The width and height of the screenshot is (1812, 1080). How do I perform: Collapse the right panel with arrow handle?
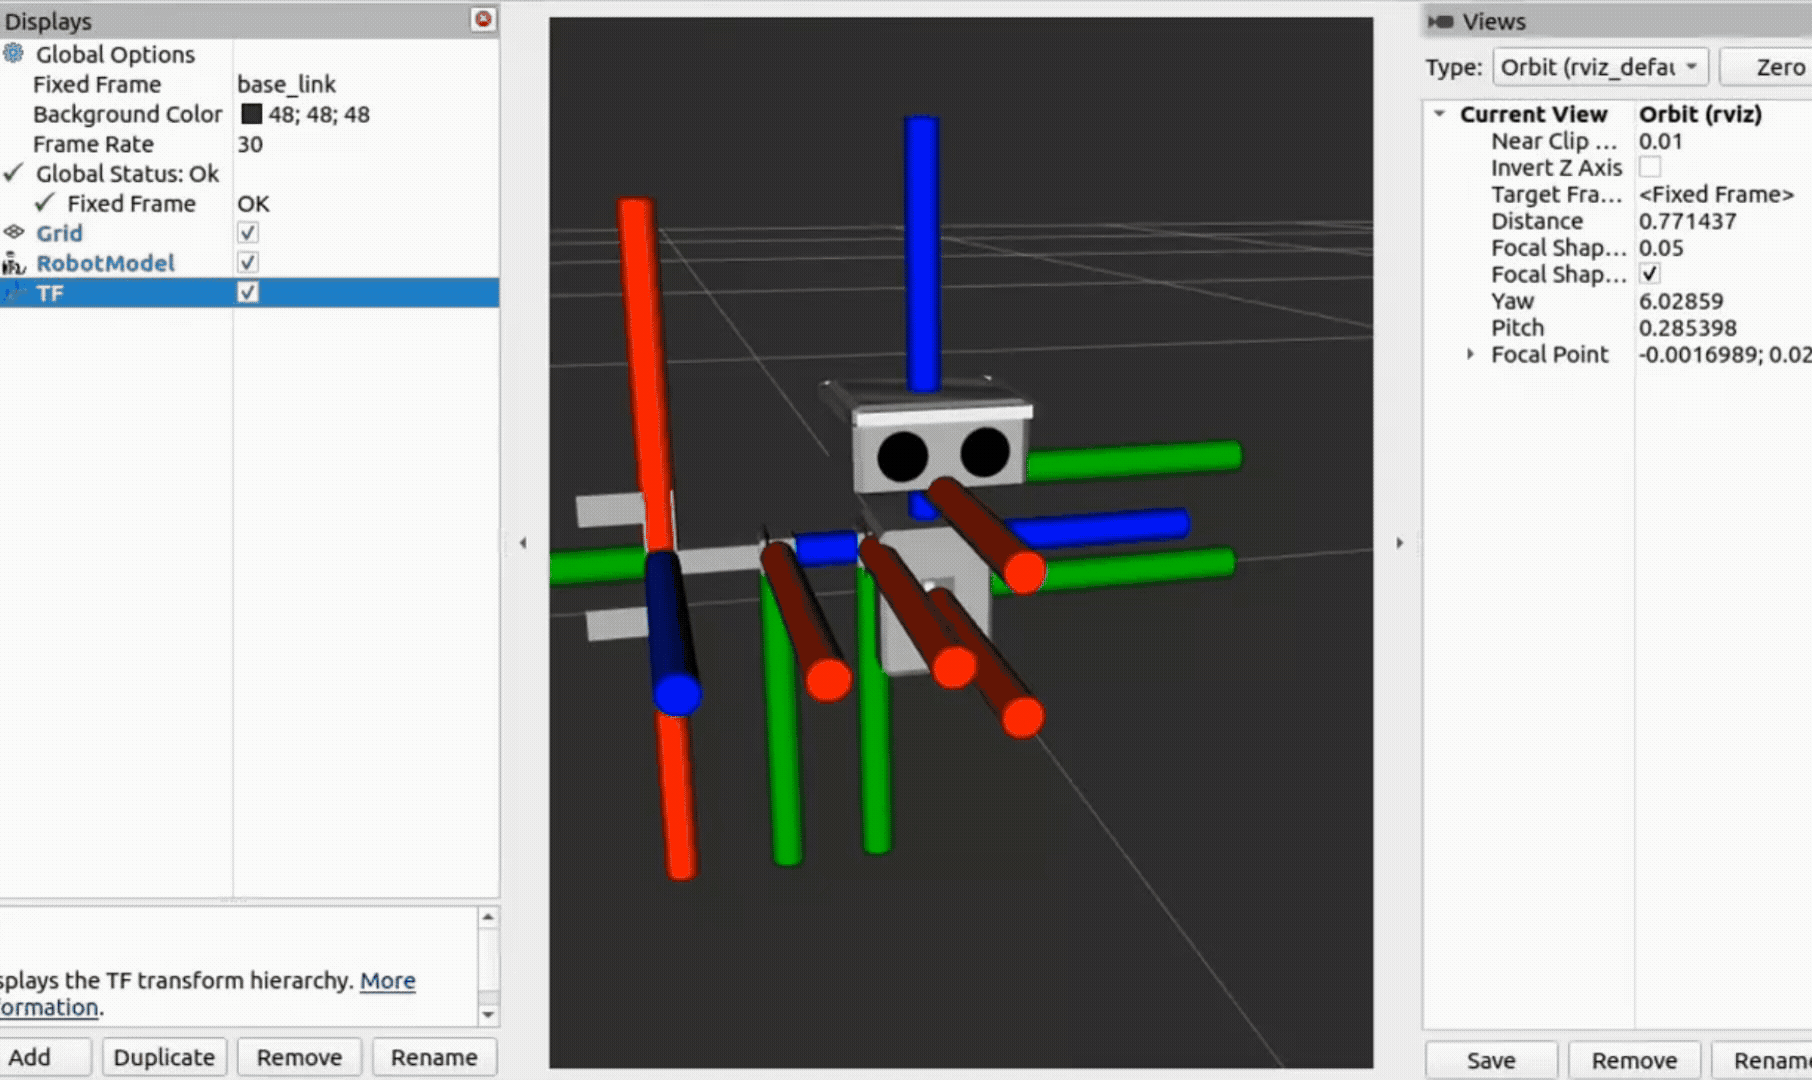click(x=1399, y=543)
